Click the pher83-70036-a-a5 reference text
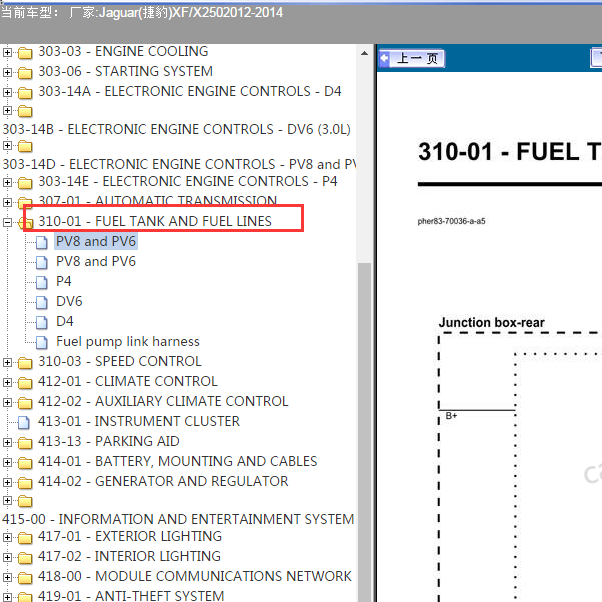 tap(452, 221)
